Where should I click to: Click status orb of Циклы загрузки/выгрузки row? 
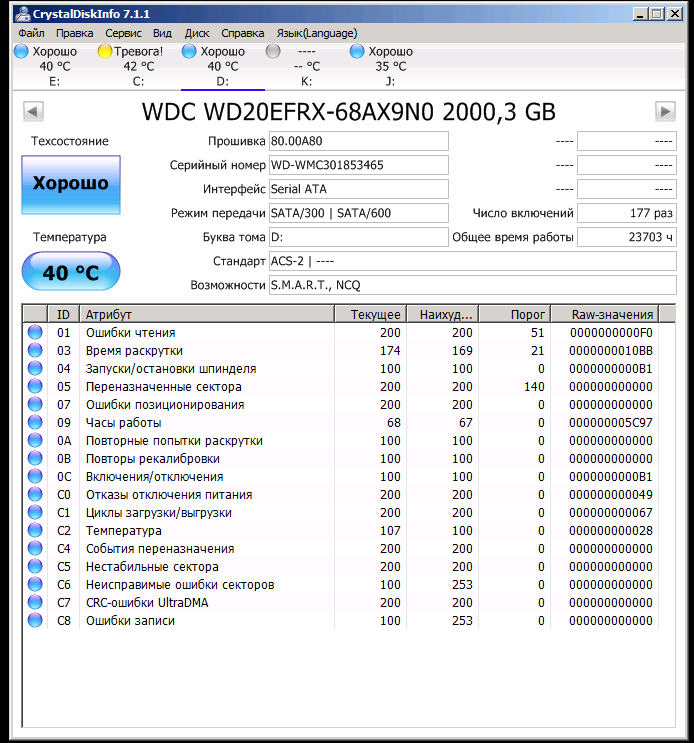(35, 512)
